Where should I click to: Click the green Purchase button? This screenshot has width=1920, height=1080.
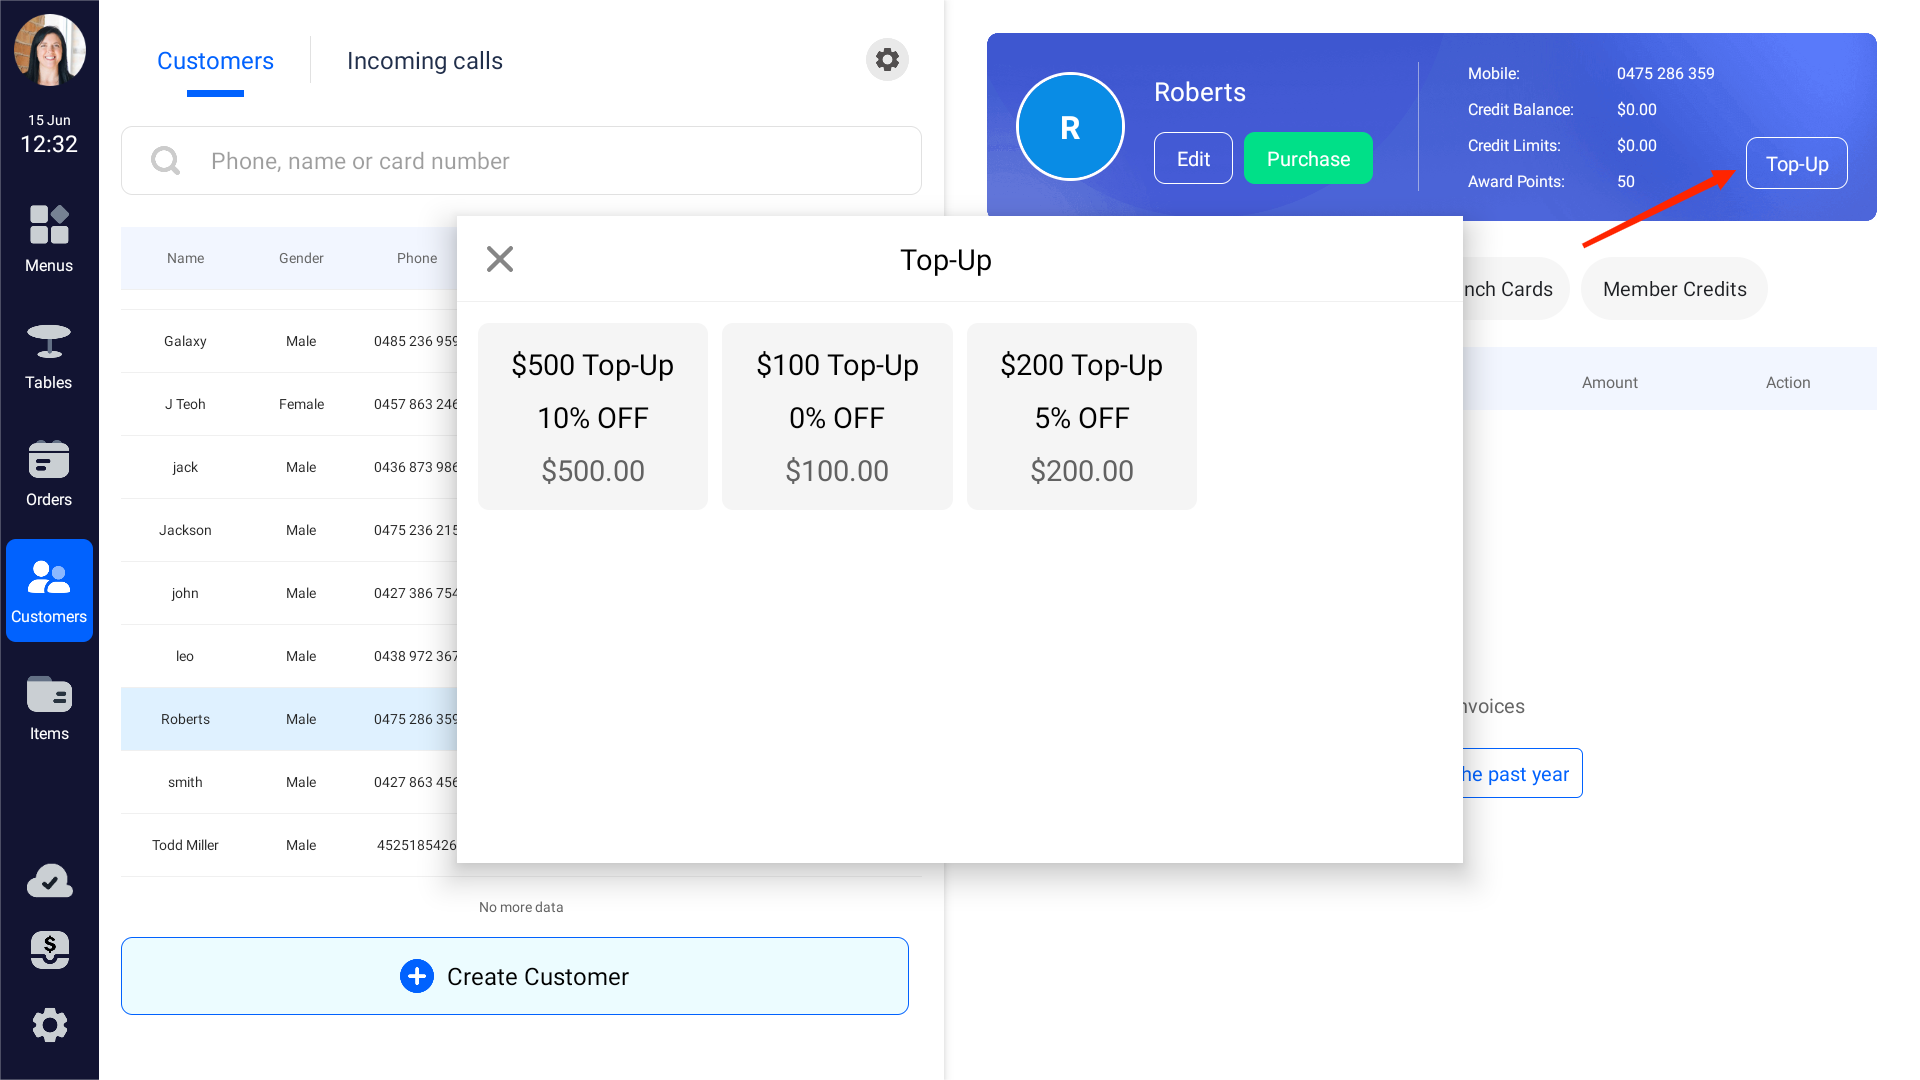tap(1308, 158)
